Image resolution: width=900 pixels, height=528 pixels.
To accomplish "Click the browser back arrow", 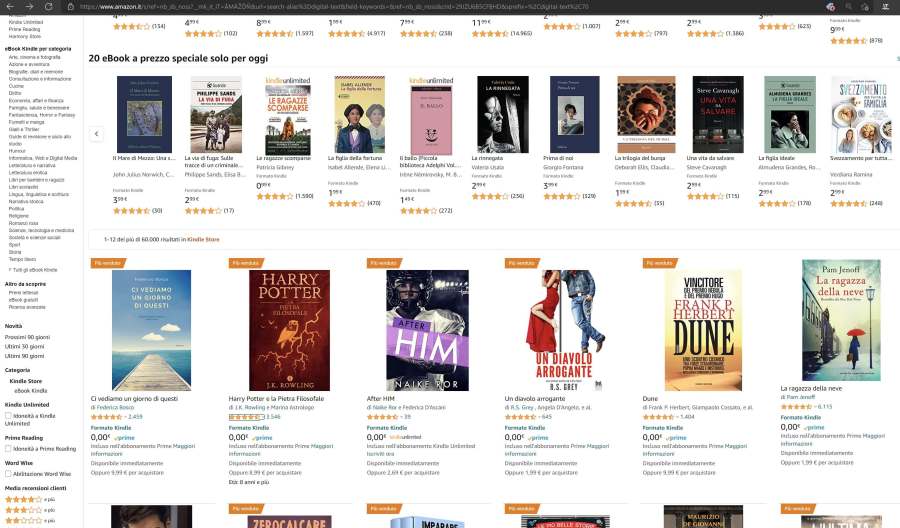I will [10, 6].
